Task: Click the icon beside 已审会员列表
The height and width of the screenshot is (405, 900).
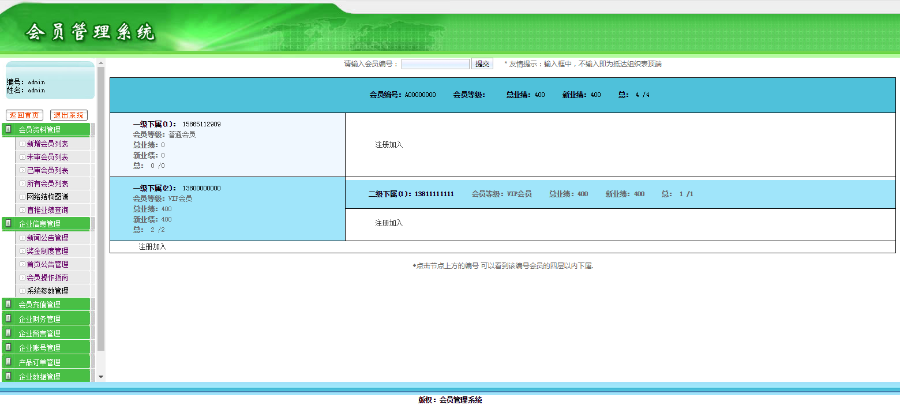Action: (x=22, y=170)
